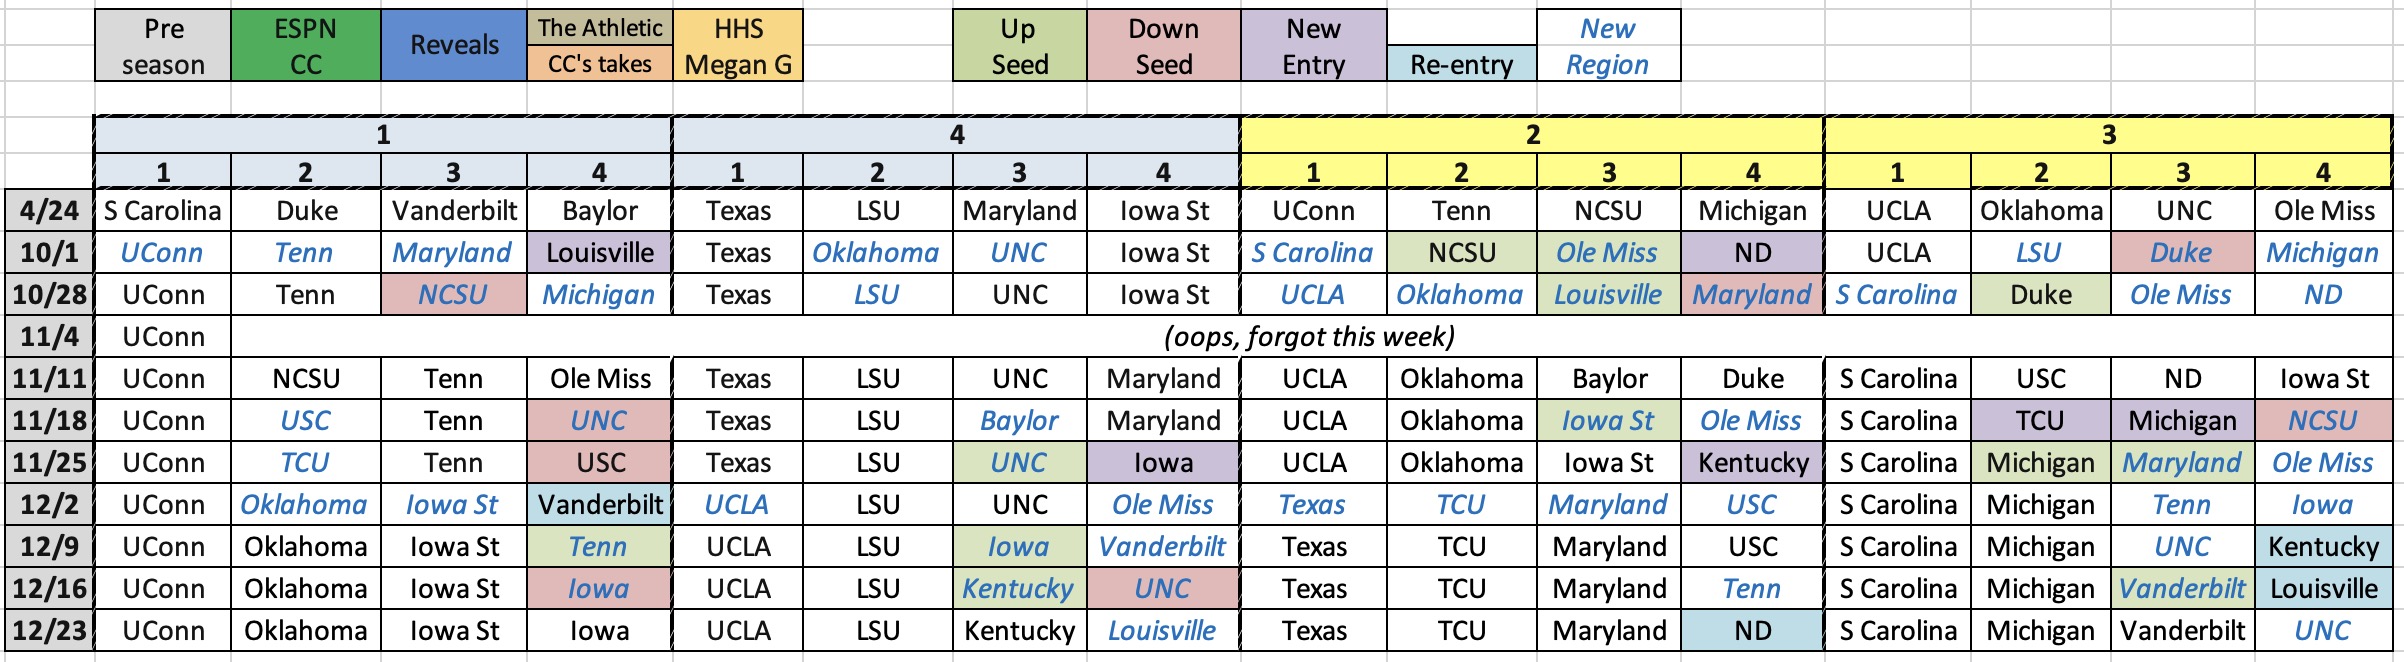Select the New Entry purple legend cell
Image resolution: width=2404 pixels, height=662 pixels.
(x=1313, y=46)
